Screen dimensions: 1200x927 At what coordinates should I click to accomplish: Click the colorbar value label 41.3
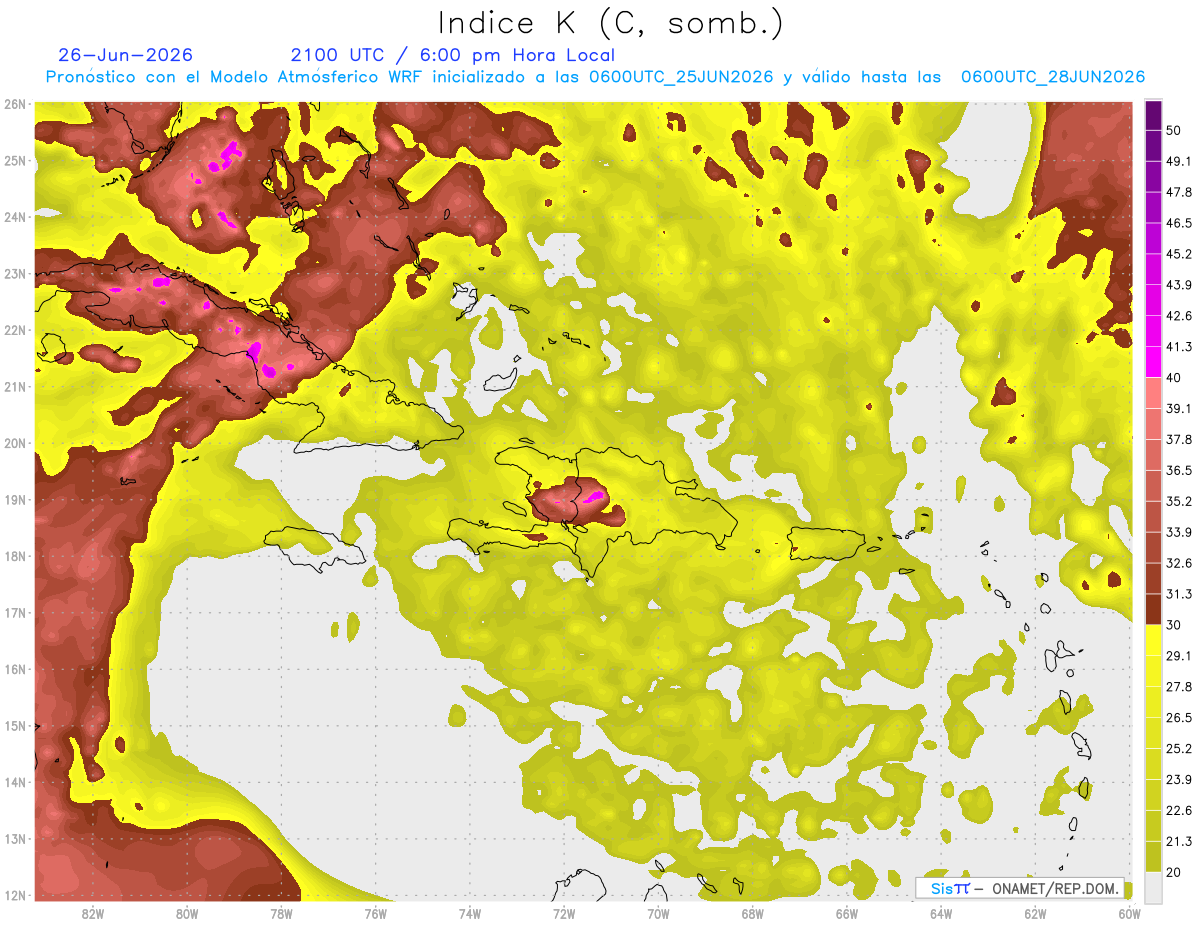(x=1179, y=347)
